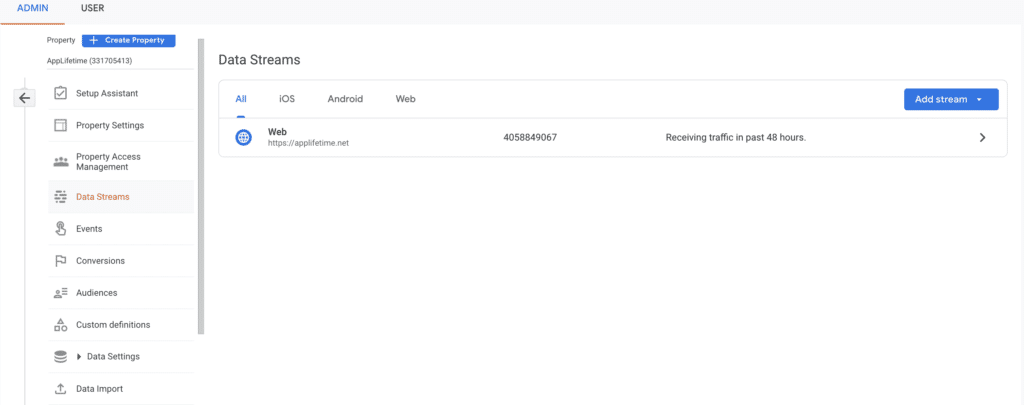Click the Data Streams icon in sidebar
Screen dimensions: 1024x405
click(x=60, y=197)
